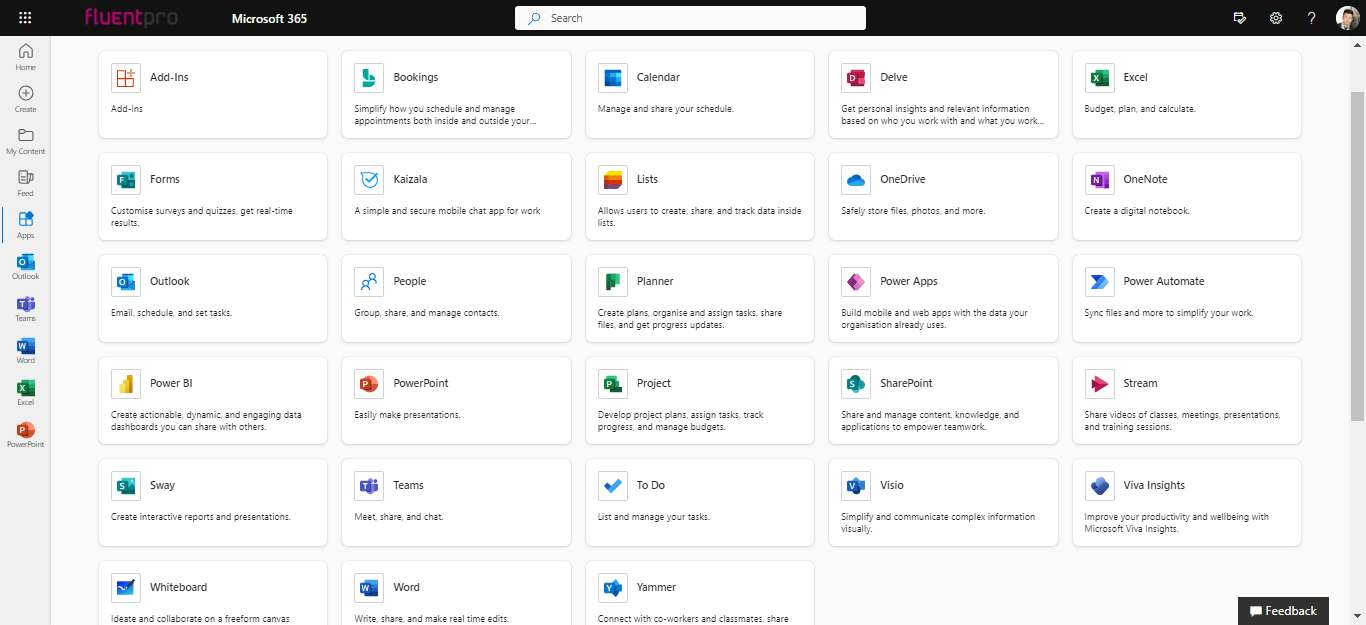Open the Viva Insights icon
Viewport: 1366px width, 625px height.
coord(1099,486)
